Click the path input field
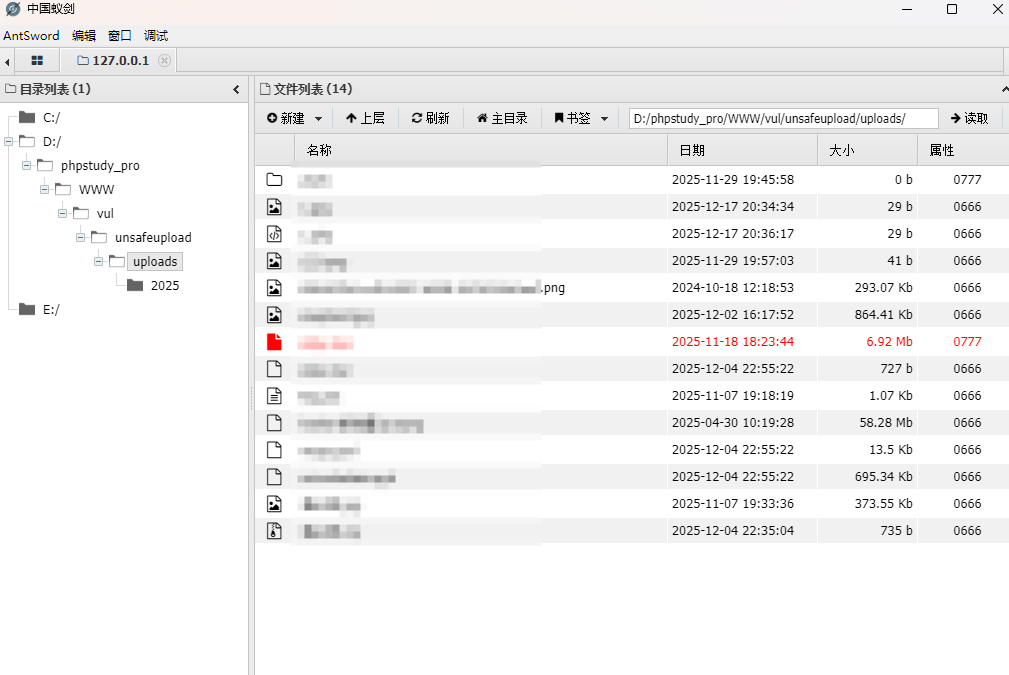The width and height of the screenshot is (1009, 675). pos(783,118)
